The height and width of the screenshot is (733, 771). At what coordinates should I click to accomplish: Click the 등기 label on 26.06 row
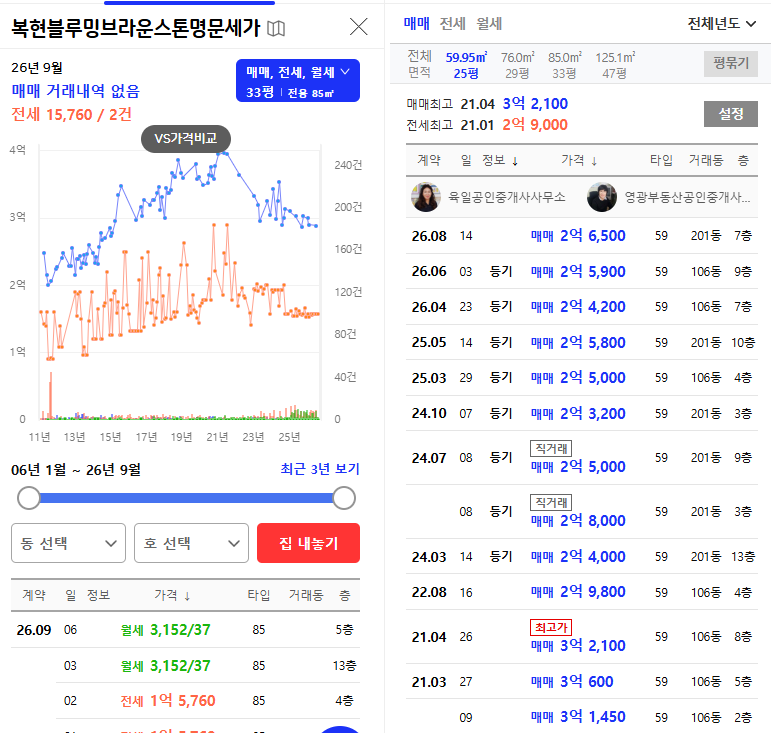[501, 271]
